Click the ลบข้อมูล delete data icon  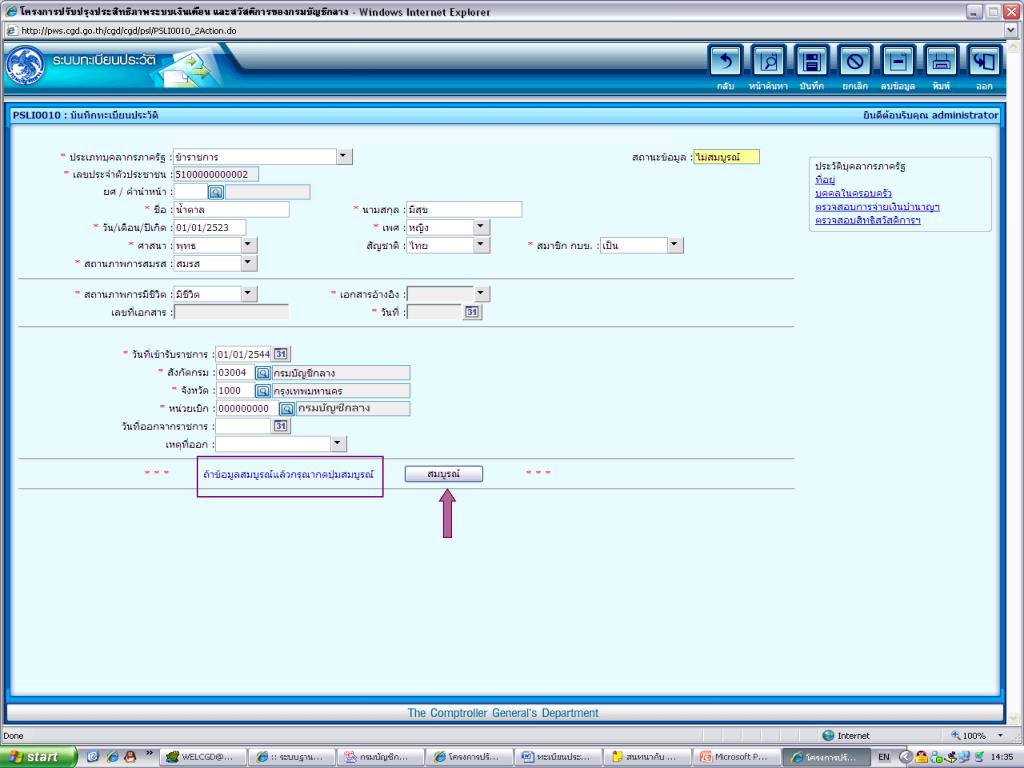click(898, 62)
